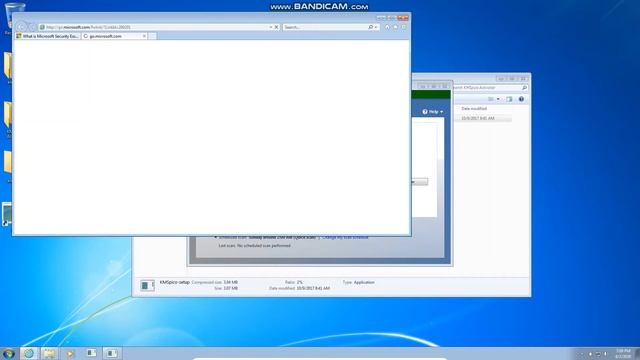The image size is (640, 360).
Task: Click Change your view icon in Explorer
Action: [491, 99]
